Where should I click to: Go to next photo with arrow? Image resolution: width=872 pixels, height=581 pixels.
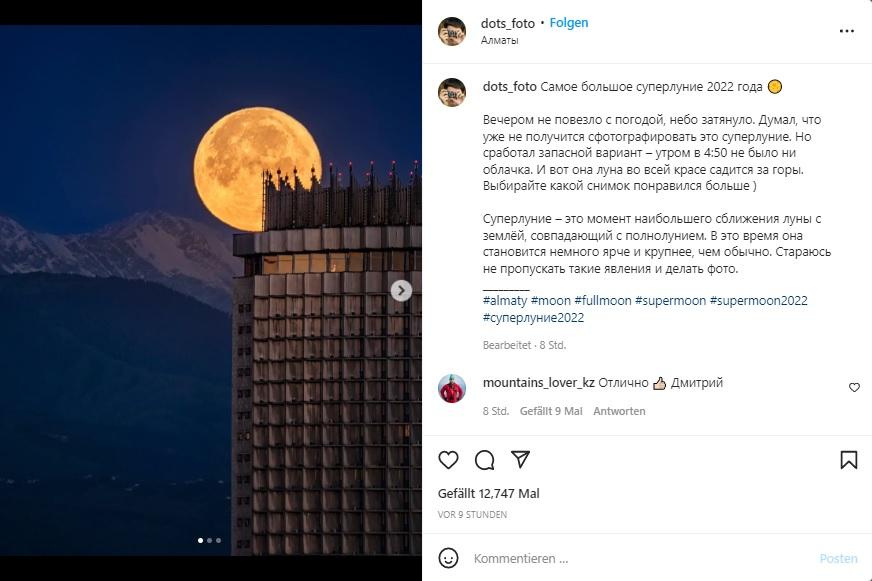pos(401,291)
